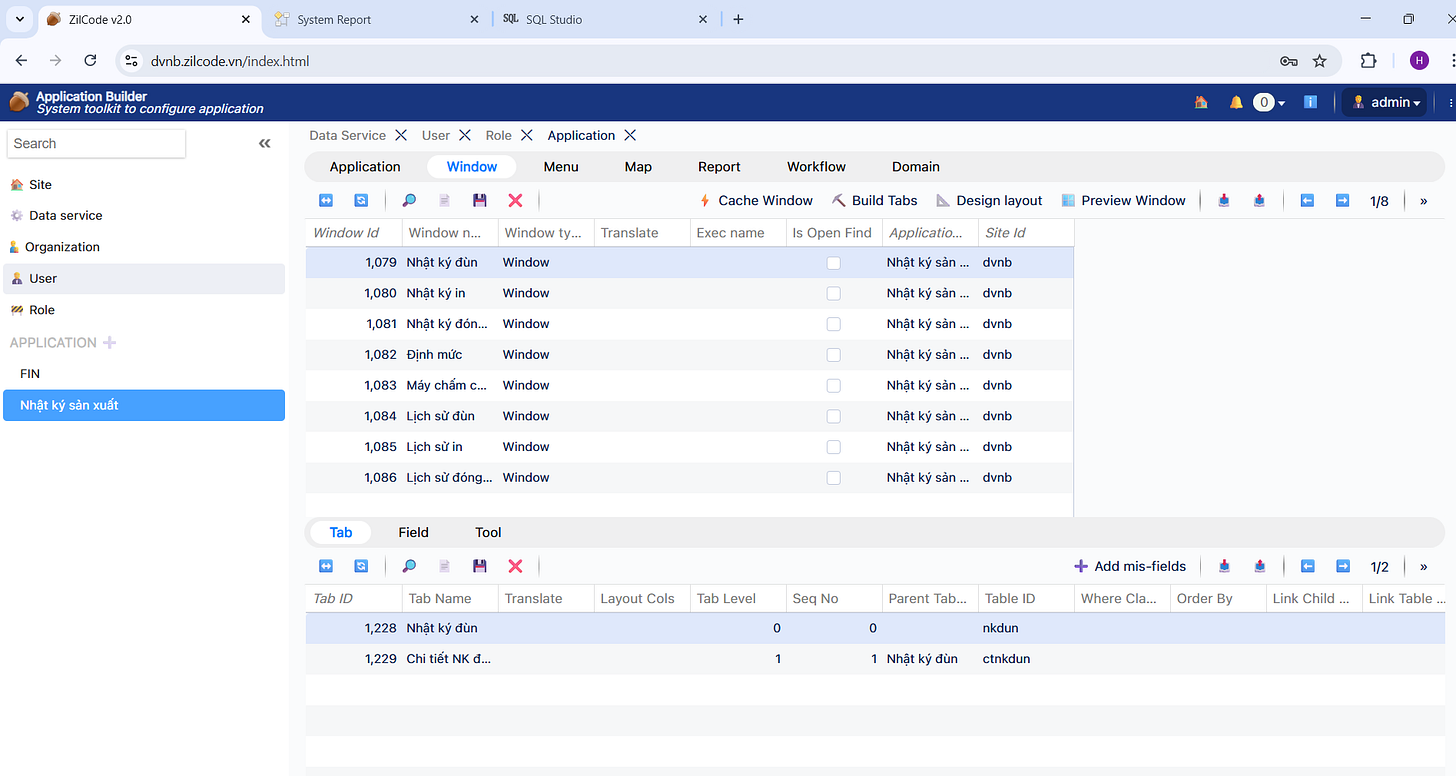Click the refresh icon in Tab toolbar
This screenshot has height=776, width=1456.
(x=361, y=566)
